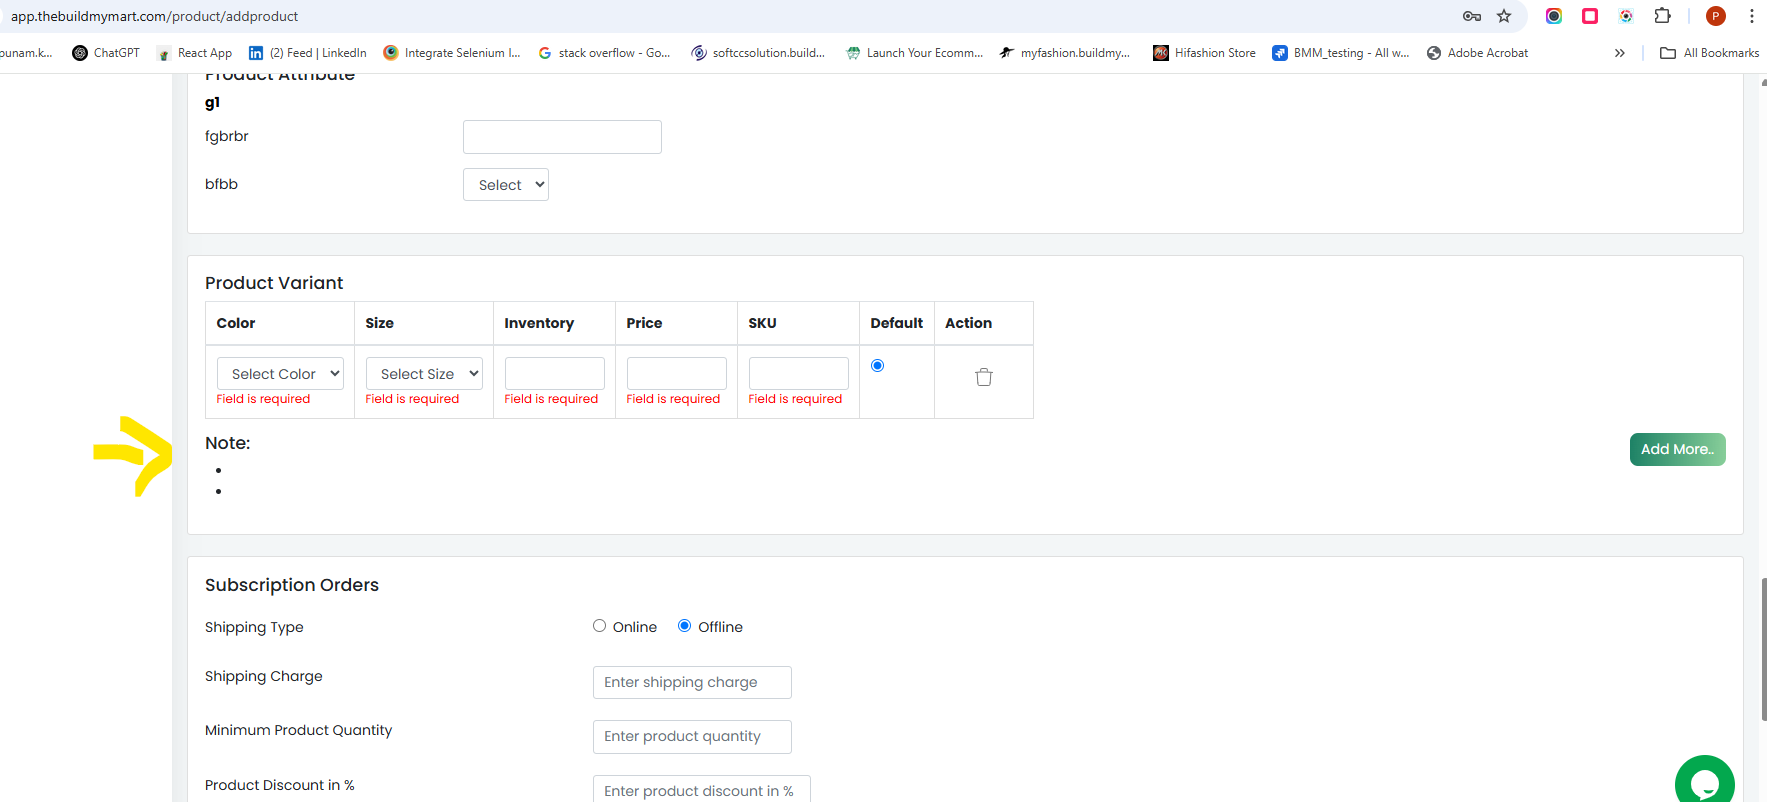Image resolution: width=1767 pixels, height=802 pixels.
Task: Open the softccsolution bookmark
Action: (758, 53)
